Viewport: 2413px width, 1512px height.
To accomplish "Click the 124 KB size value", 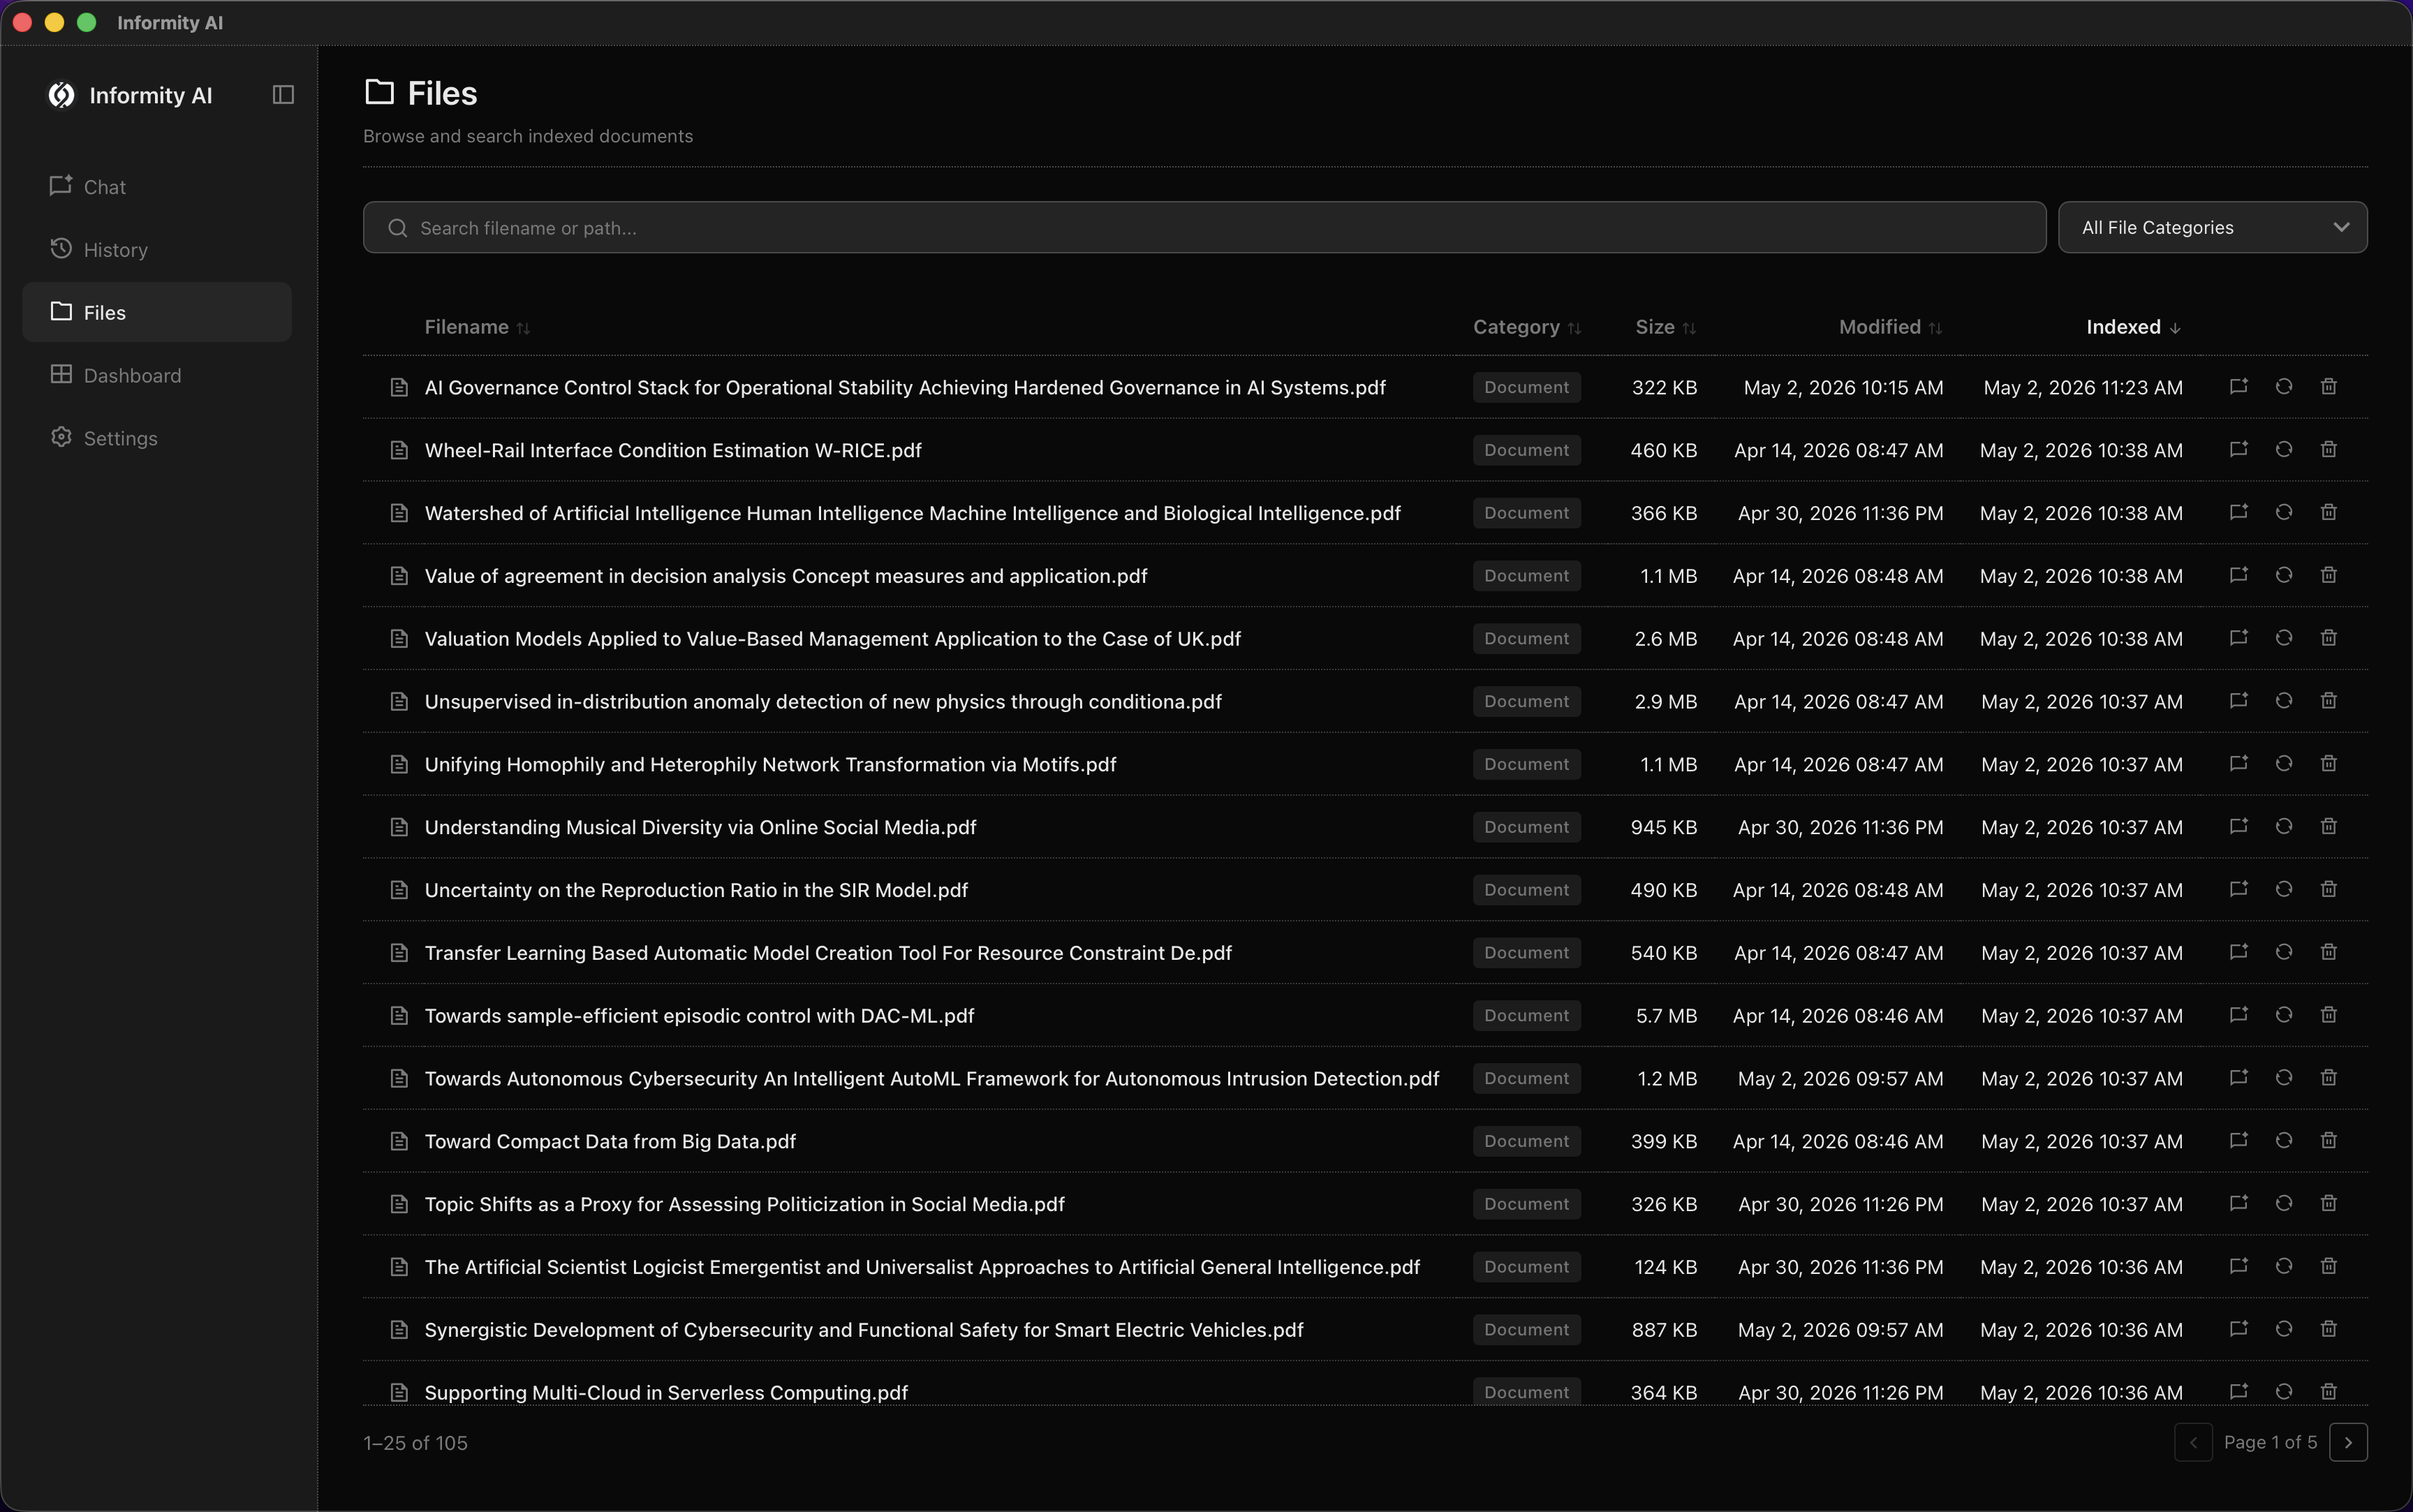I will click(x=1665, y=1267).
